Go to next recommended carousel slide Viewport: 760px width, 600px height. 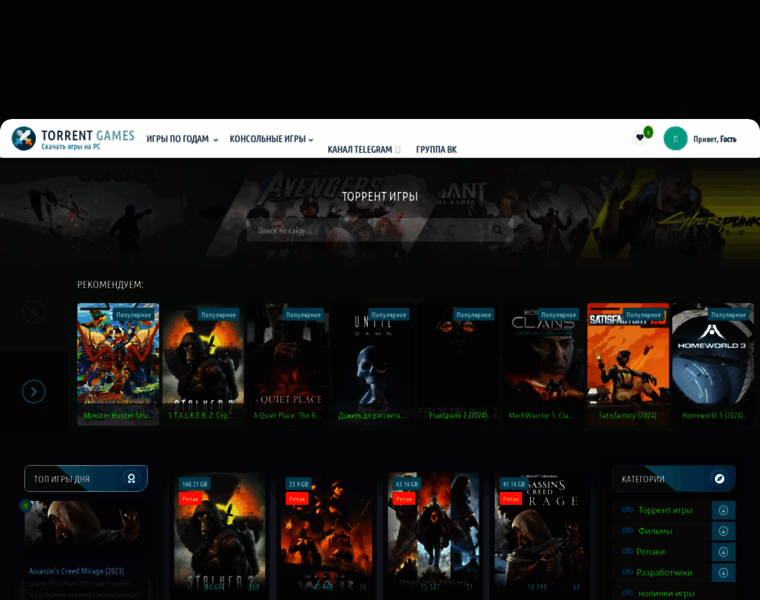[34, 392]
